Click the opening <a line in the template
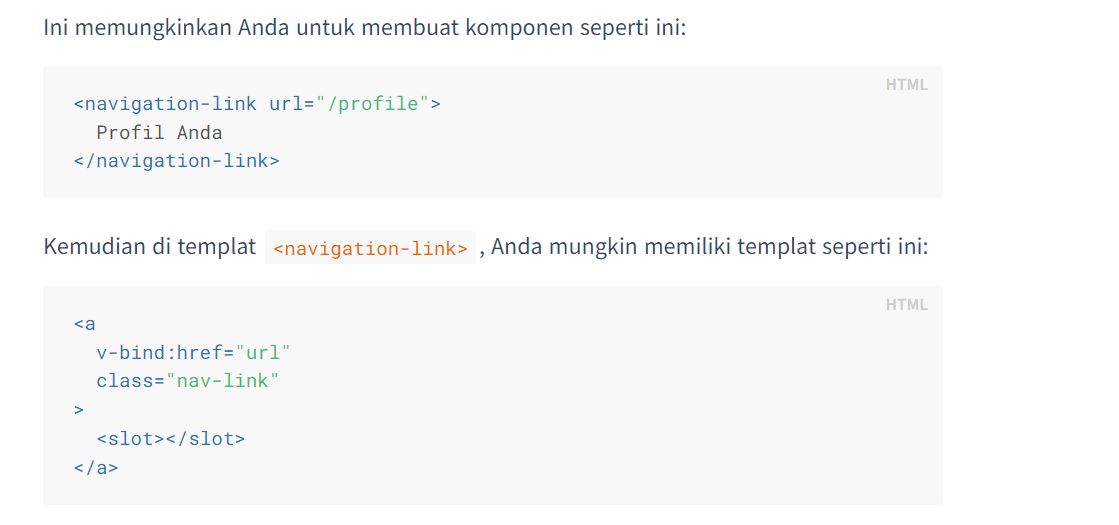Viewport: 1119px width, 525px height. point(84,323)
